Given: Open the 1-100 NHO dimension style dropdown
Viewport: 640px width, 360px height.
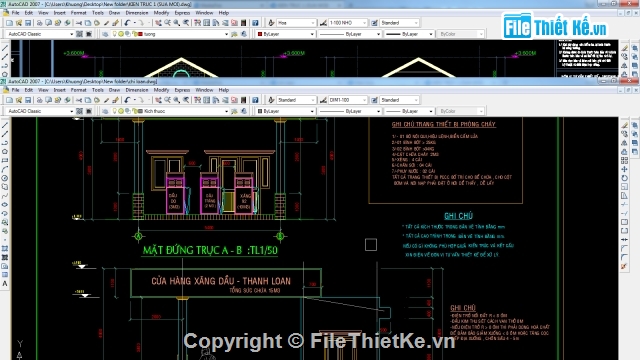Looking at the screenshot, I should (x=364, y=23).
